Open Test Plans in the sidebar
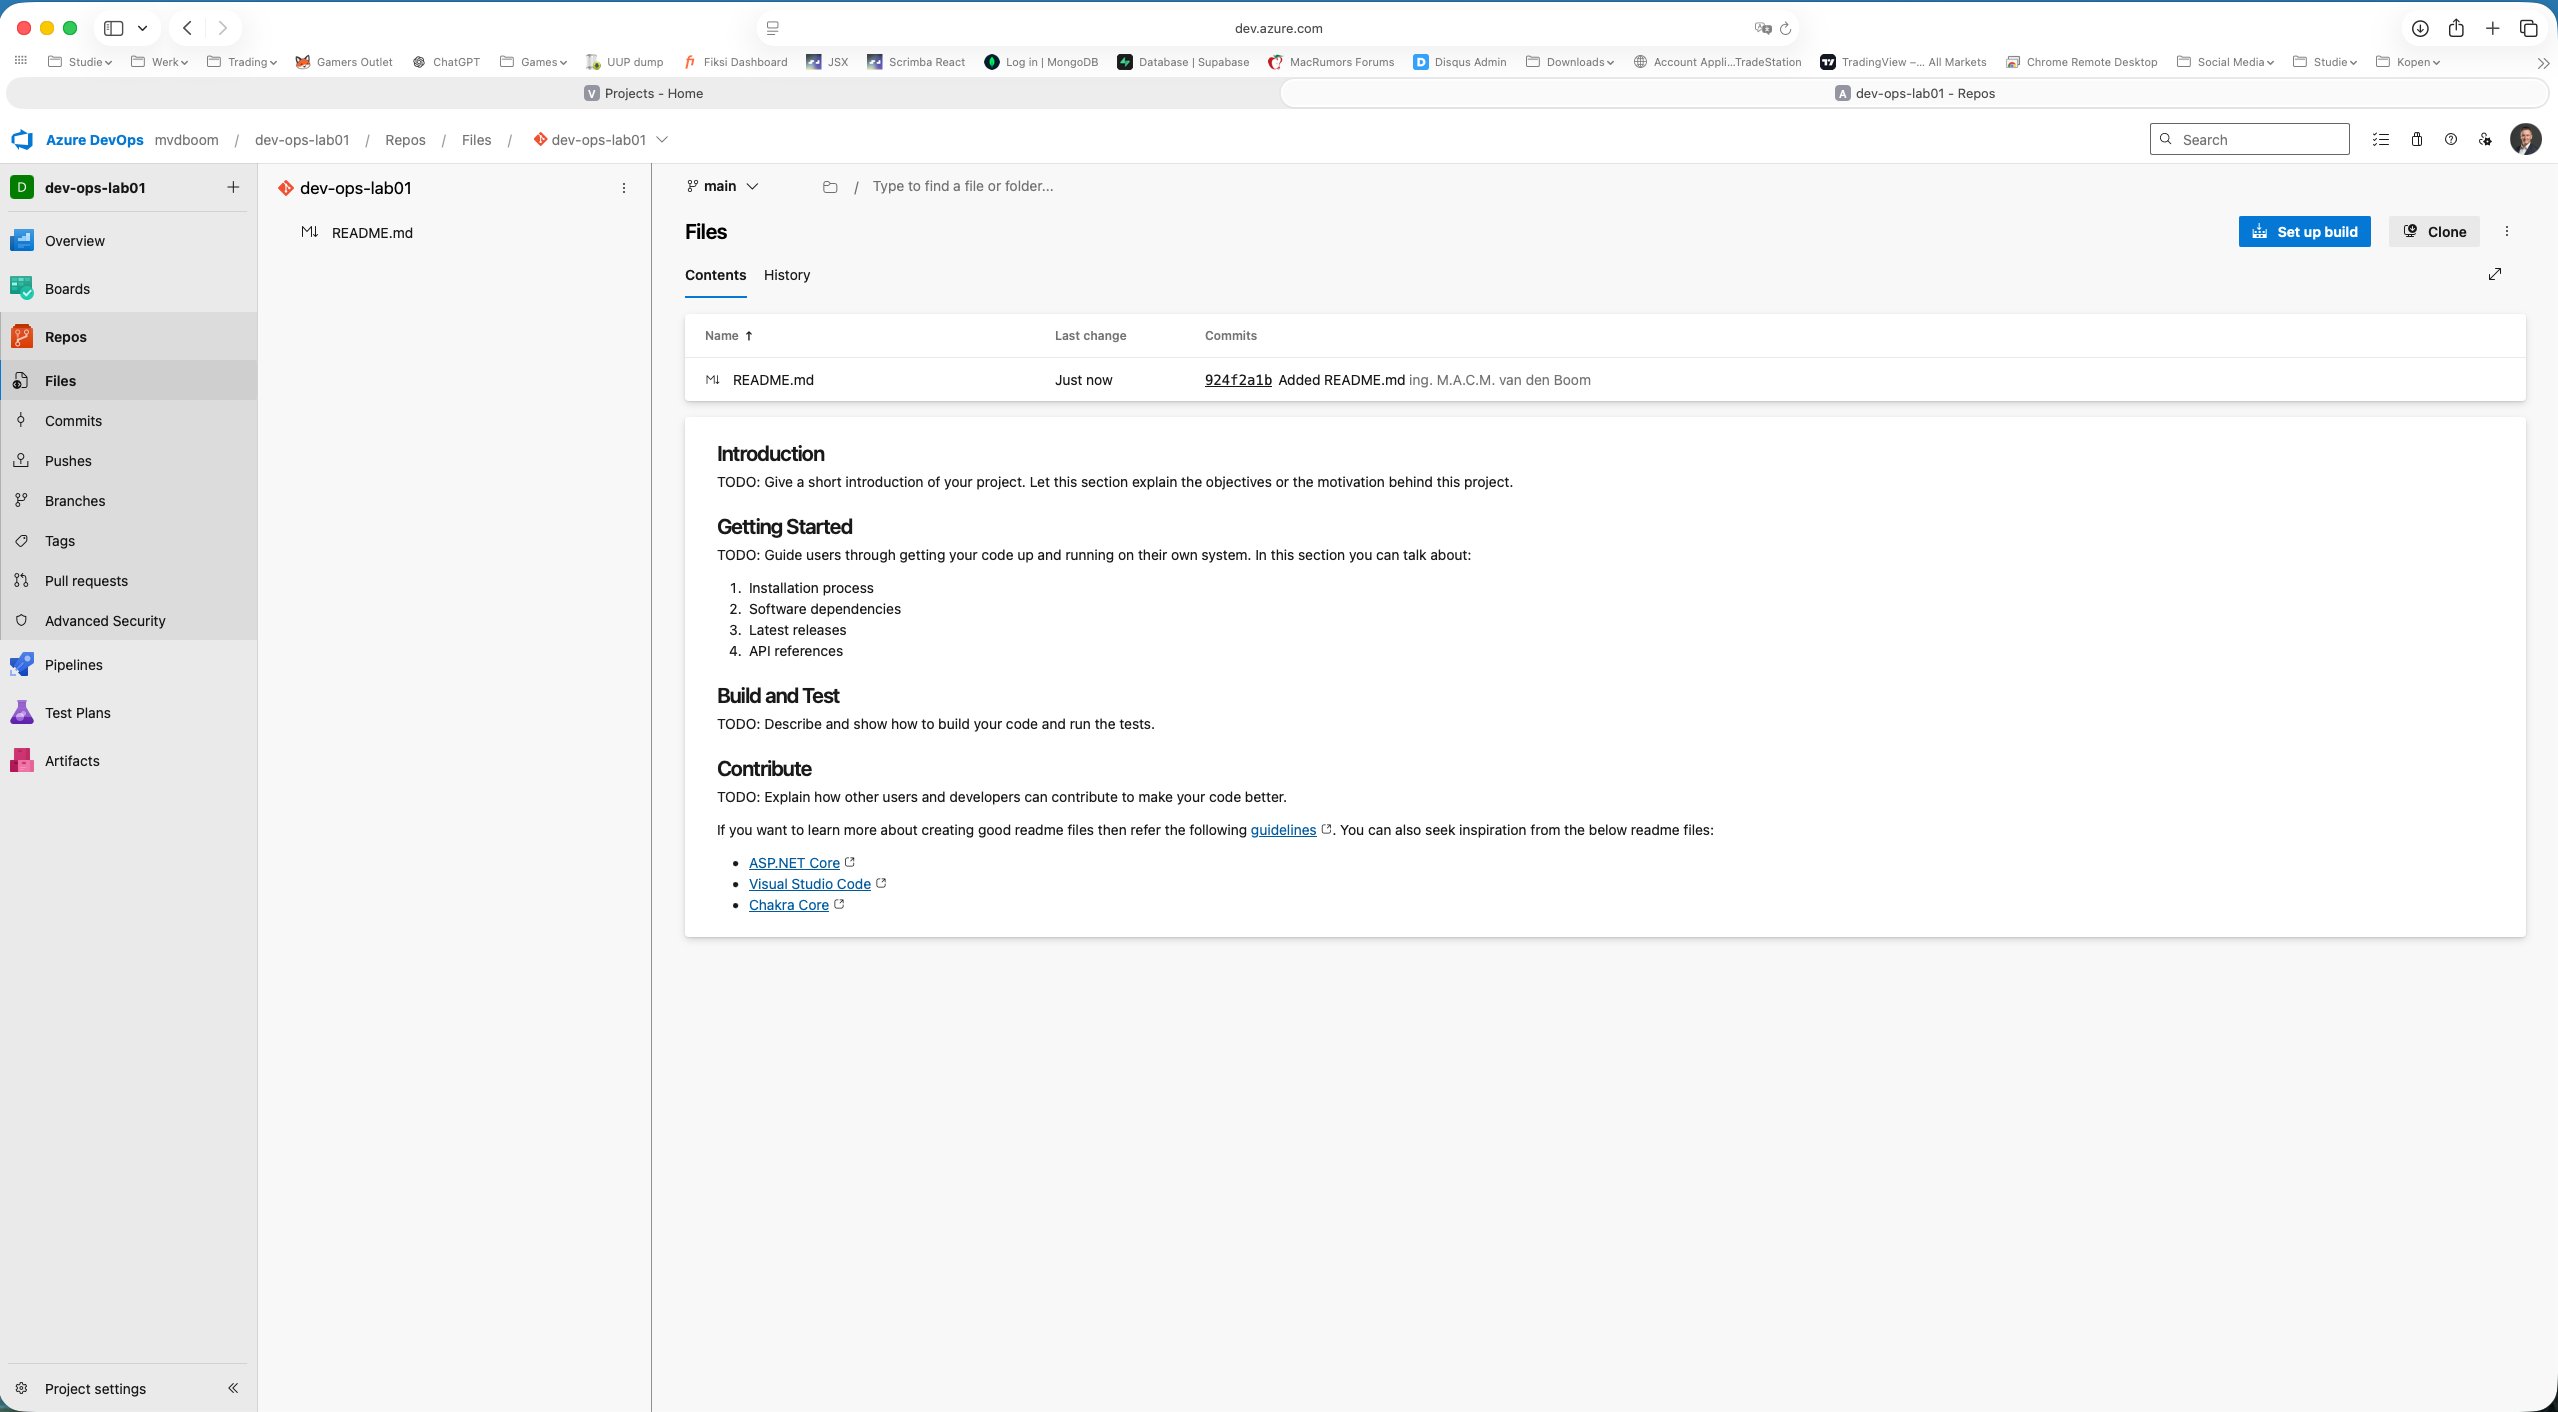2558x1412 pixels. point(77,712)
